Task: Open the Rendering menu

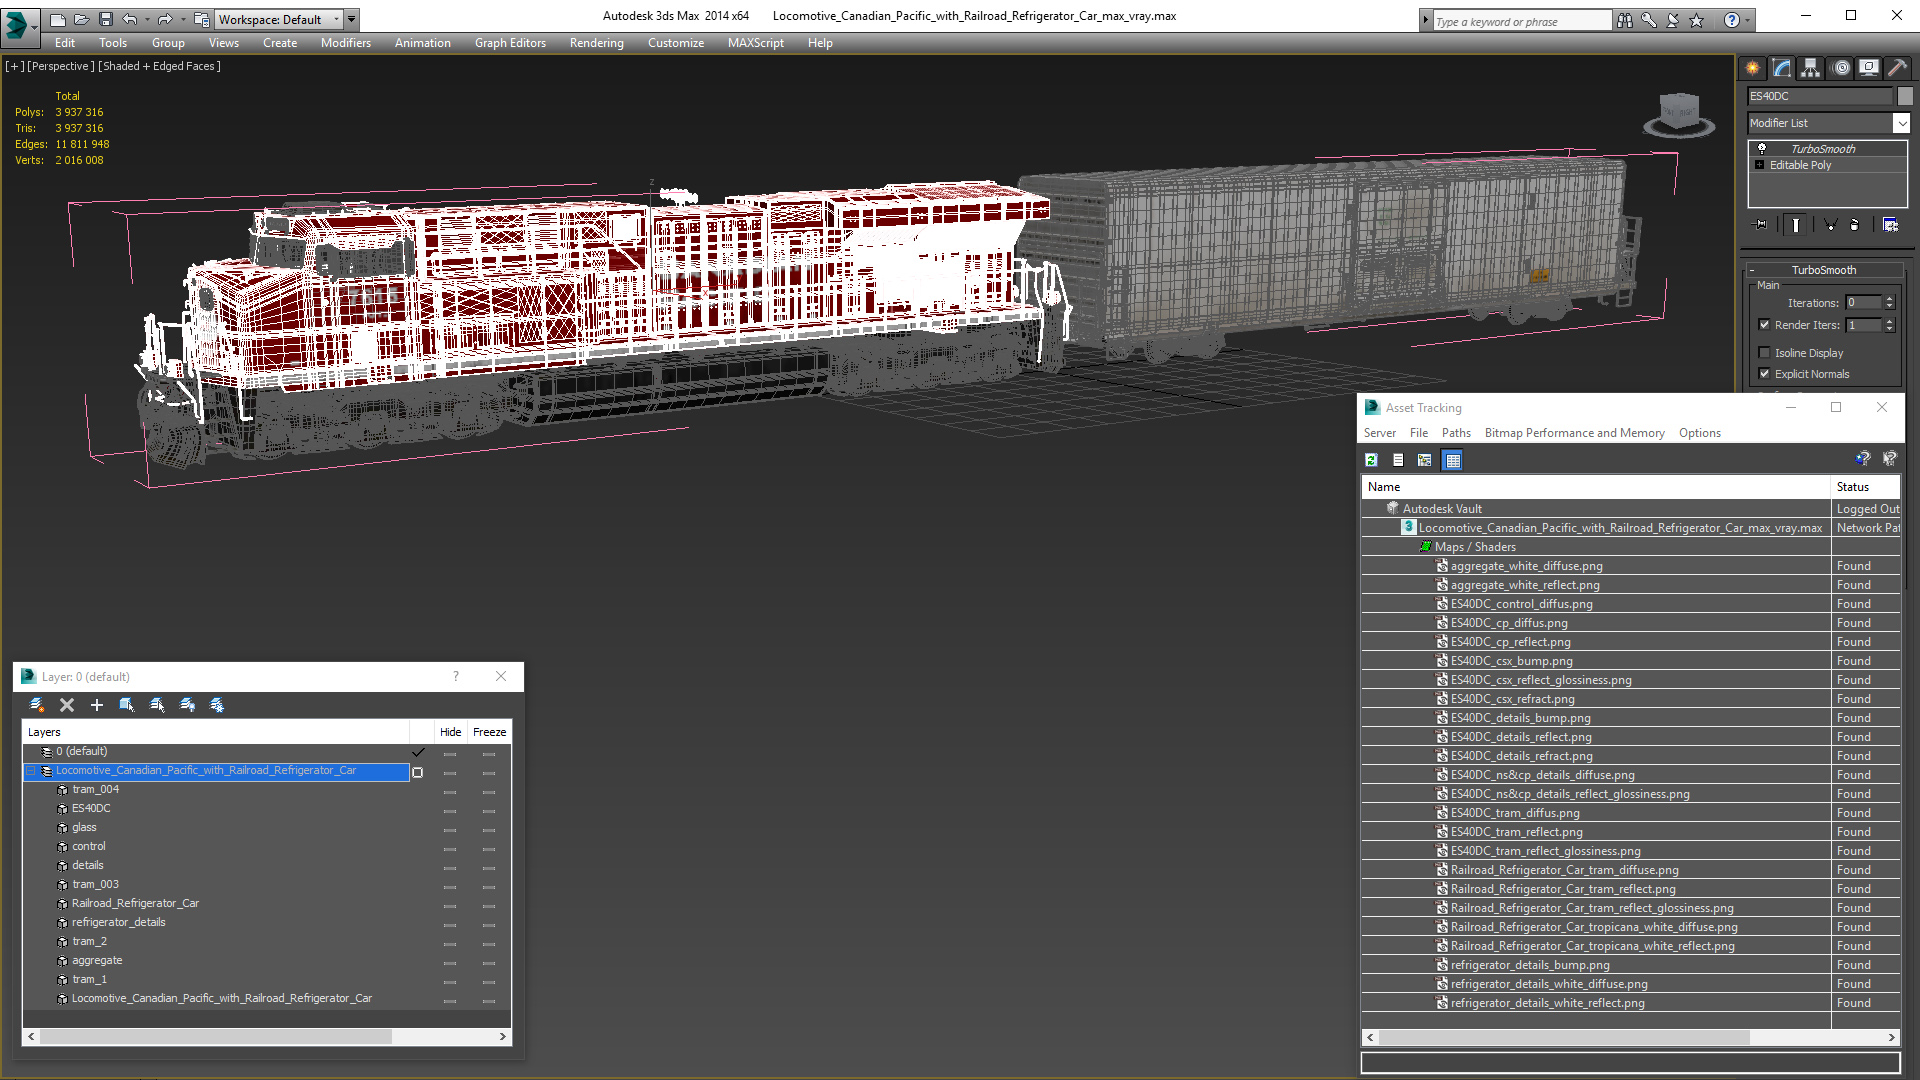Action: (x=596, y=43)
